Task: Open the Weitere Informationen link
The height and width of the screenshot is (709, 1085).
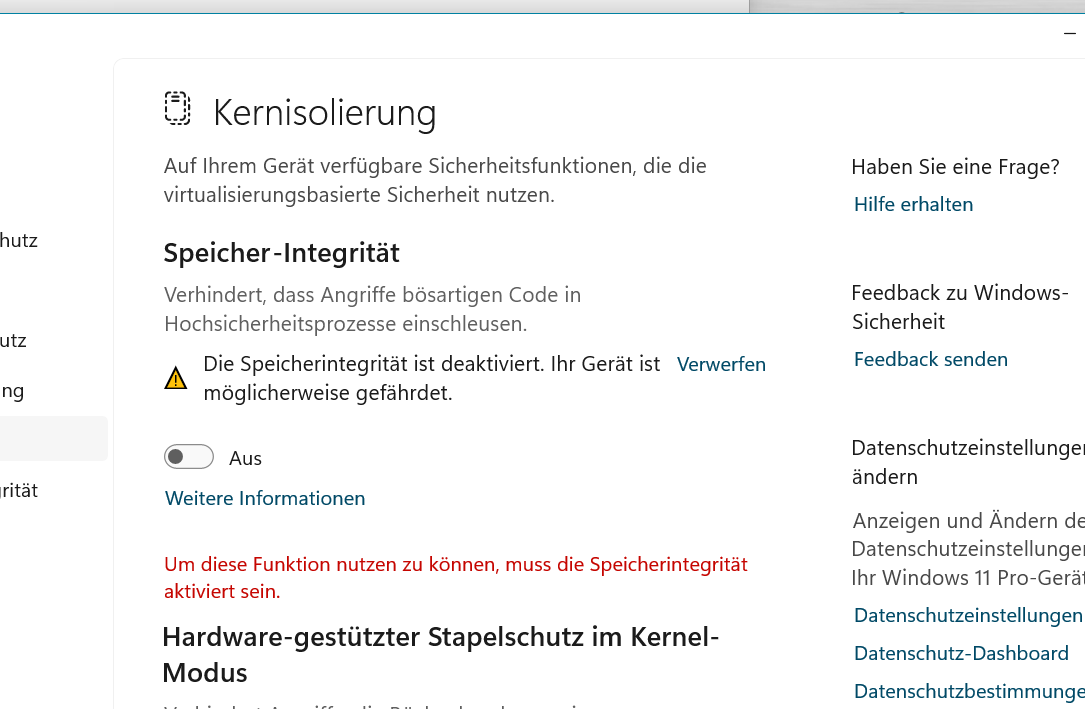Action: pyautogui.click(x=265, y=498)
